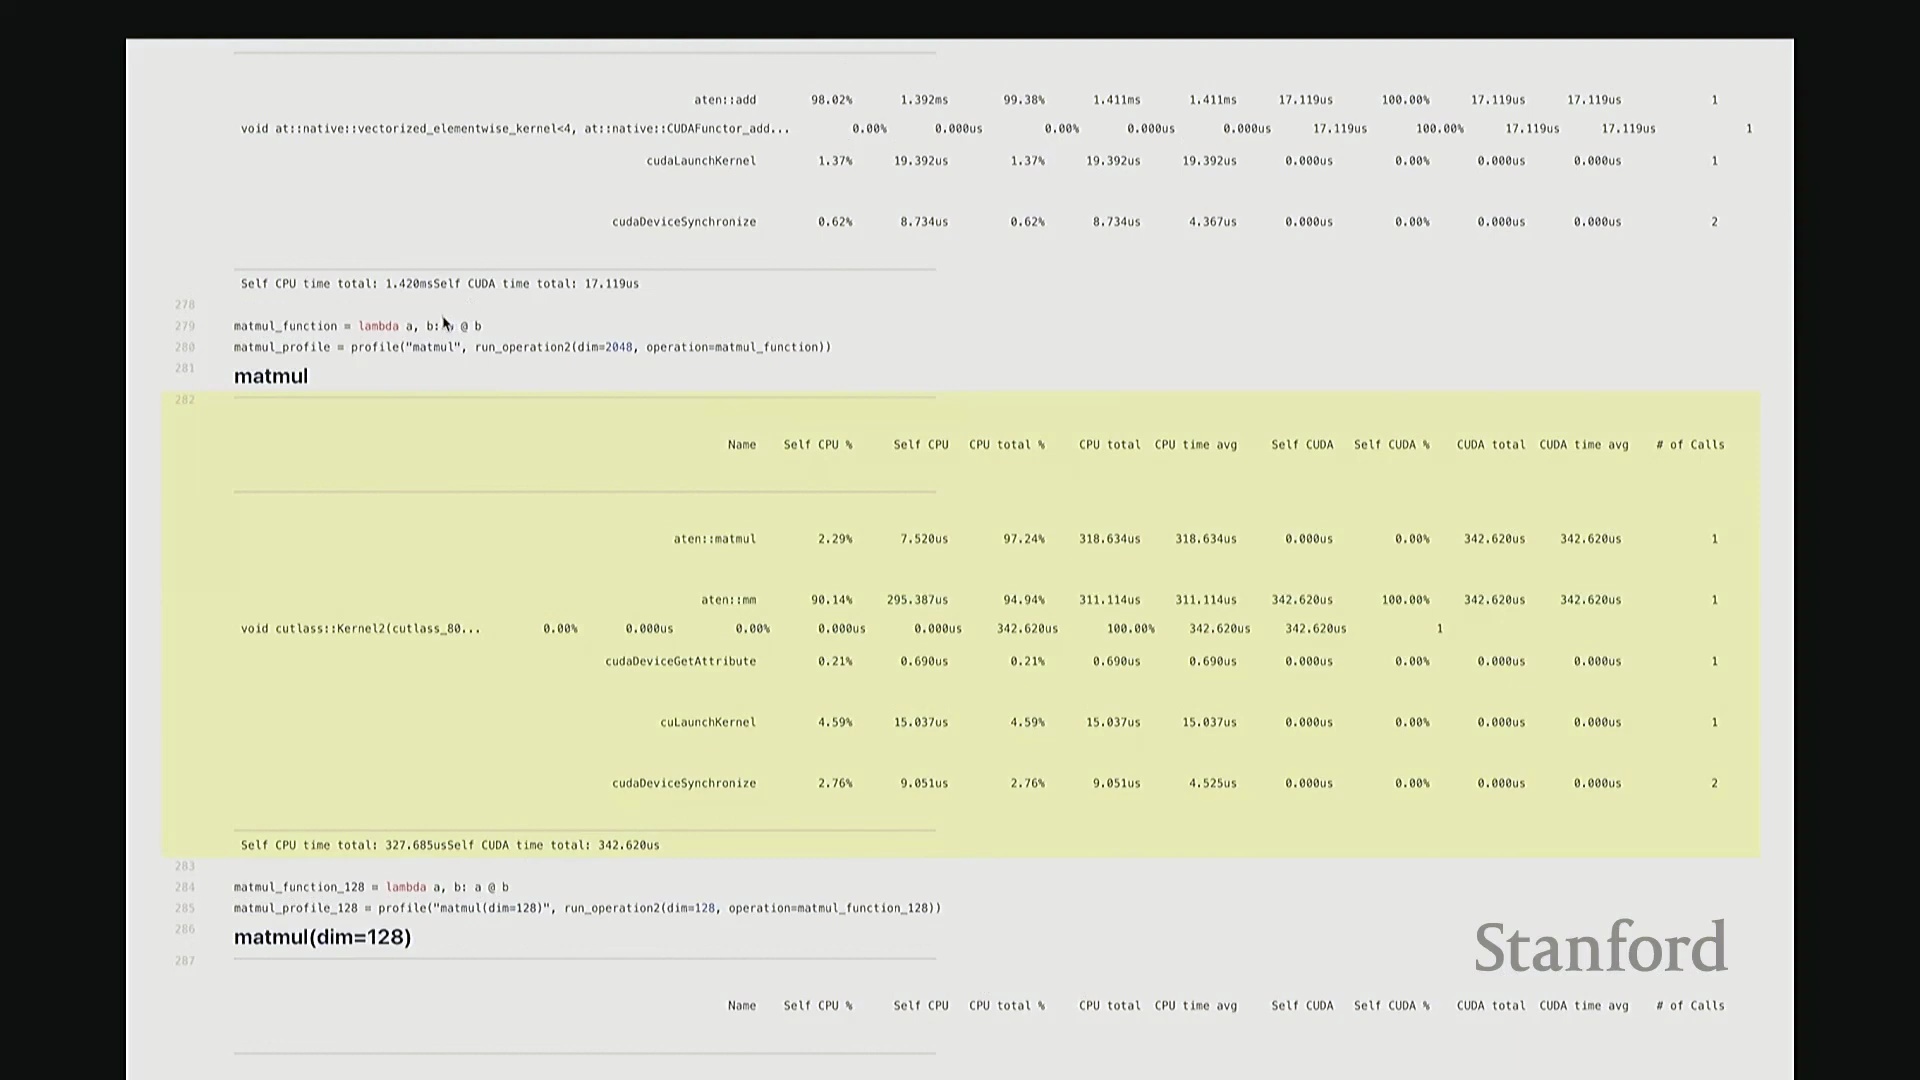Image resolution: width=1920 pixels, height=1080 pixels.
Task: Click "# of Calls" header in highlighted table
Action: click(x=1689, y=445)
